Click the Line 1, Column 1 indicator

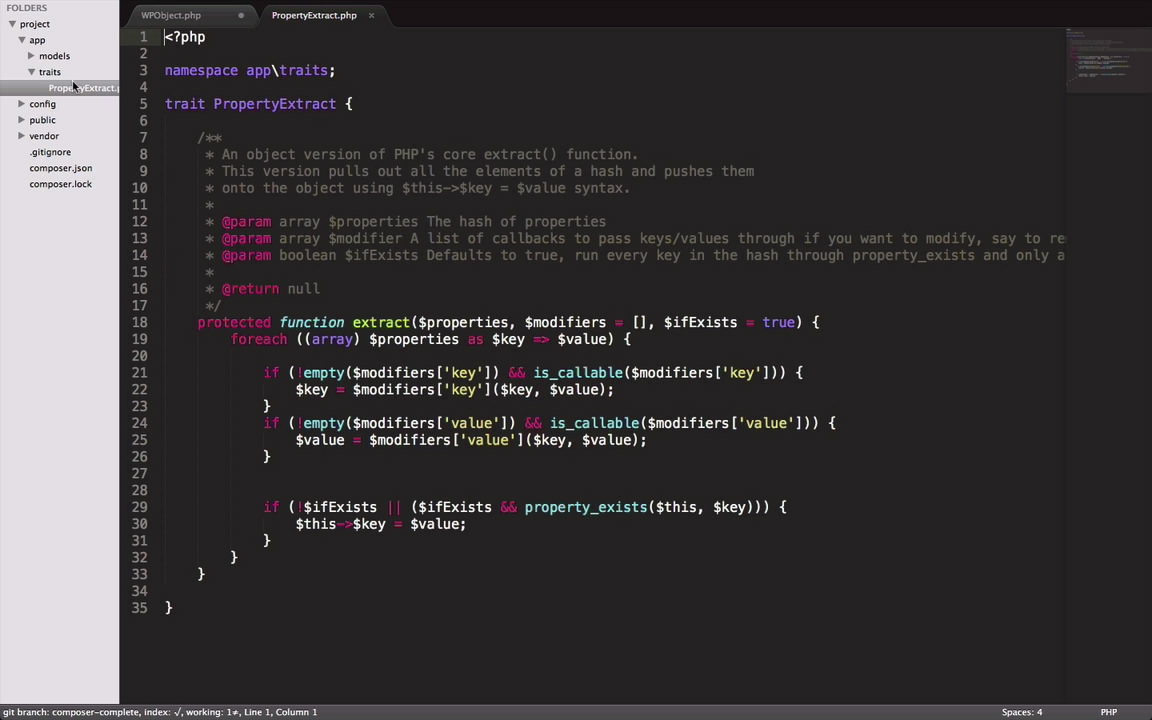point(281,712)
